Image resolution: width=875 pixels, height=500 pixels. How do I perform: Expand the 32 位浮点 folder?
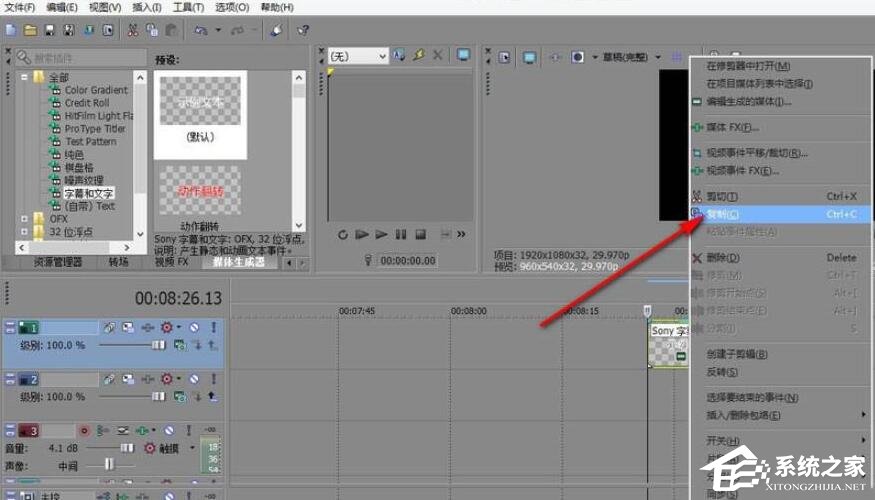pyautogui.click(x=25, y=232)
